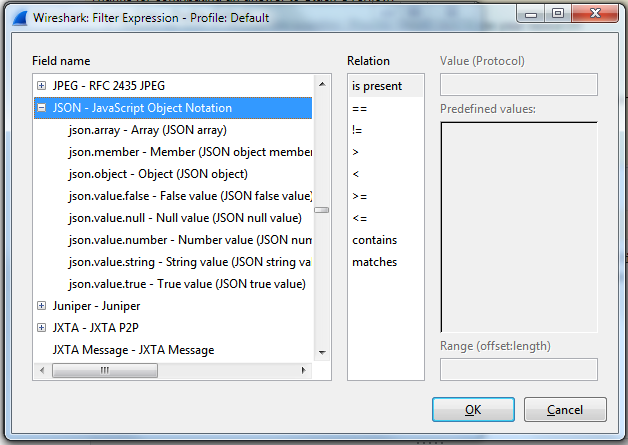Close the Filter Expression window

click(595, 14)
